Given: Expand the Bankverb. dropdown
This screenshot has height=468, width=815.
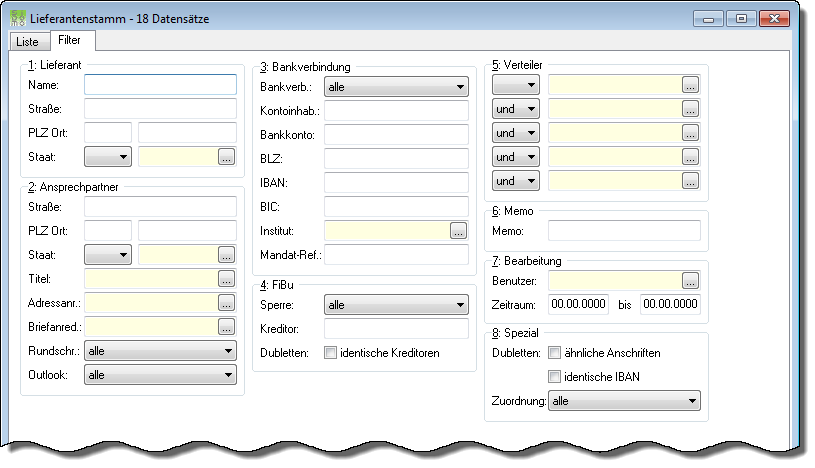Looking at the screenshot, I should click(x=396, y=87).
